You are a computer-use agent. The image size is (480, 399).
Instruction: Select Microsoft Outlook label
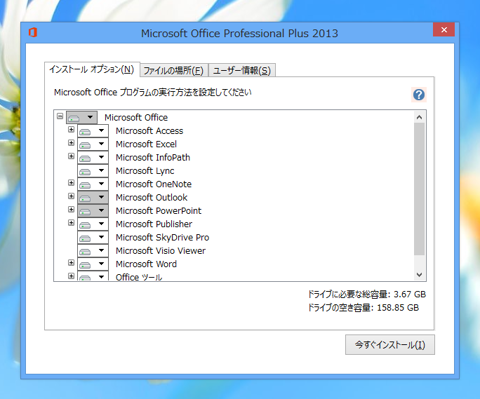pyautogui.click(x=151, y=197)
